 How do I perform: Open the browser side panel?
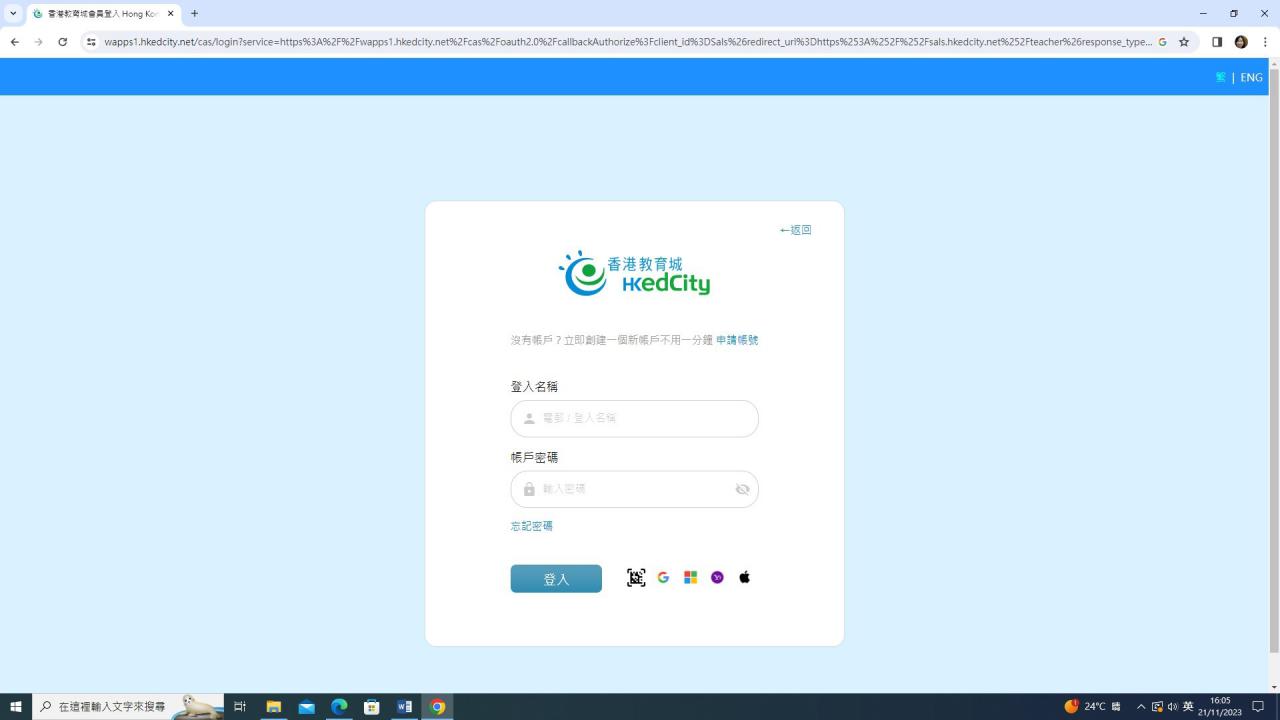1217,42
